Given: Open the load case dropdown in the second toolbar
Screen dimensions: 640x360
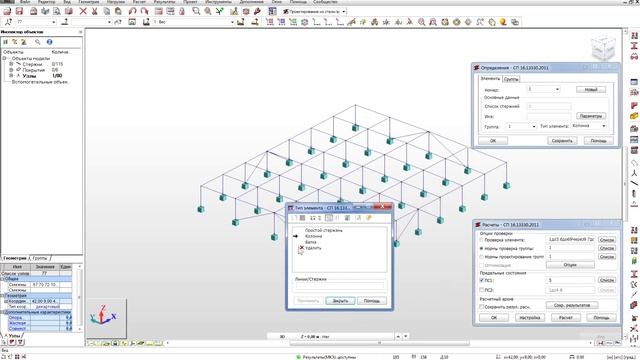Looking at the screenshot, I should [x=232, y=22].
